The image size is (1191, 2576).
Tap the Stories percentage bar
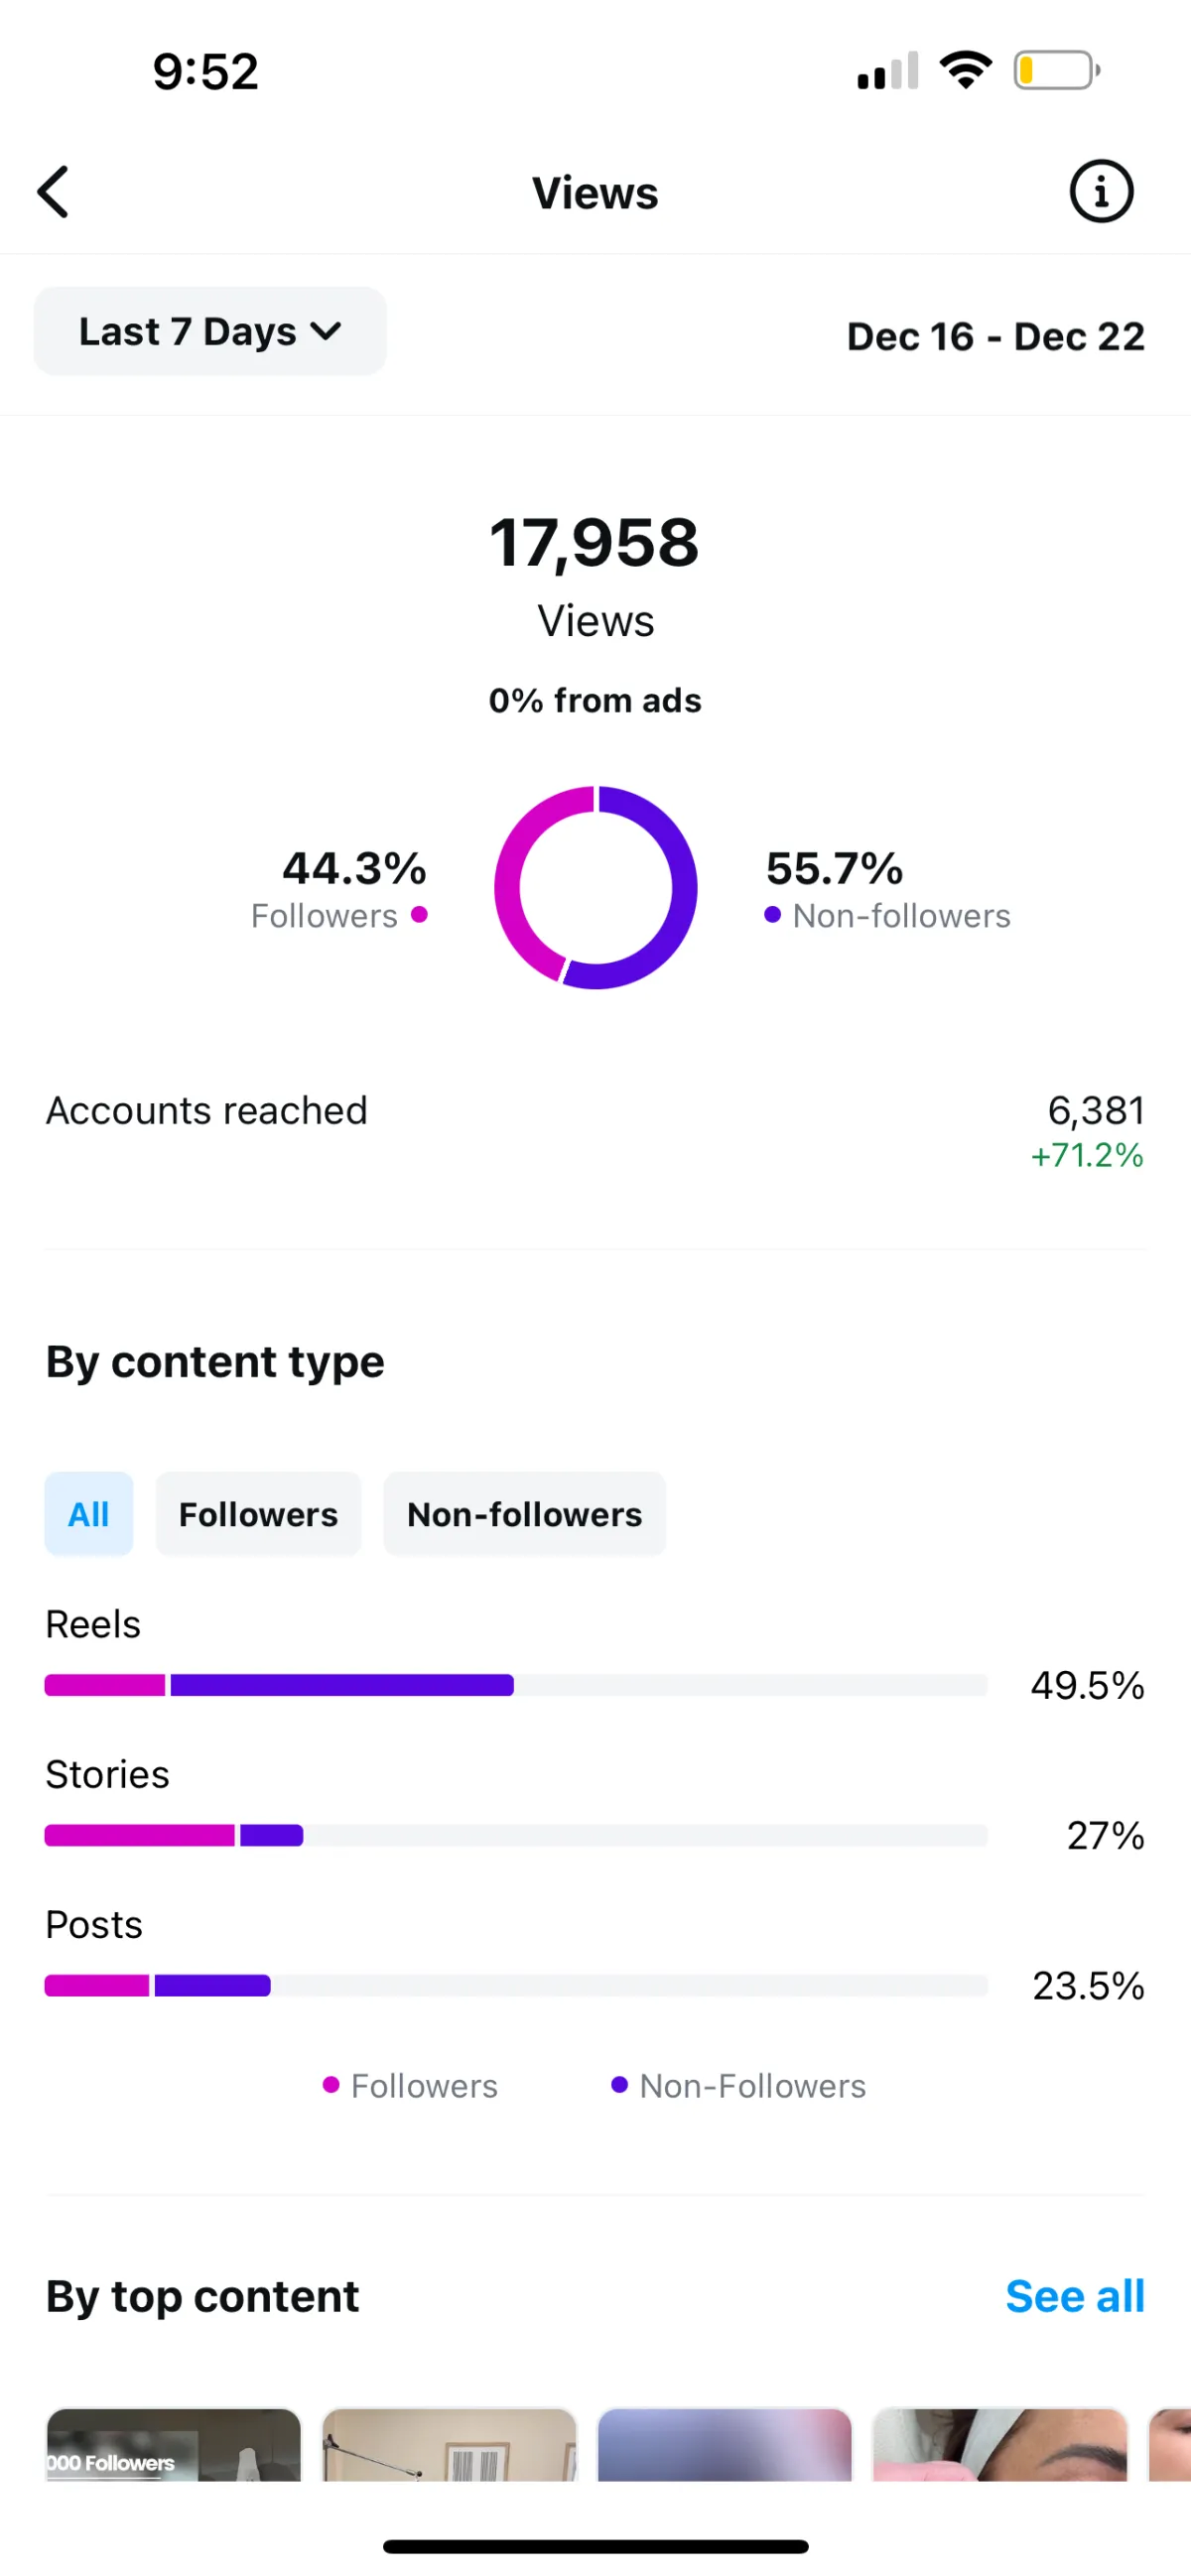[x=515, y=1835]
